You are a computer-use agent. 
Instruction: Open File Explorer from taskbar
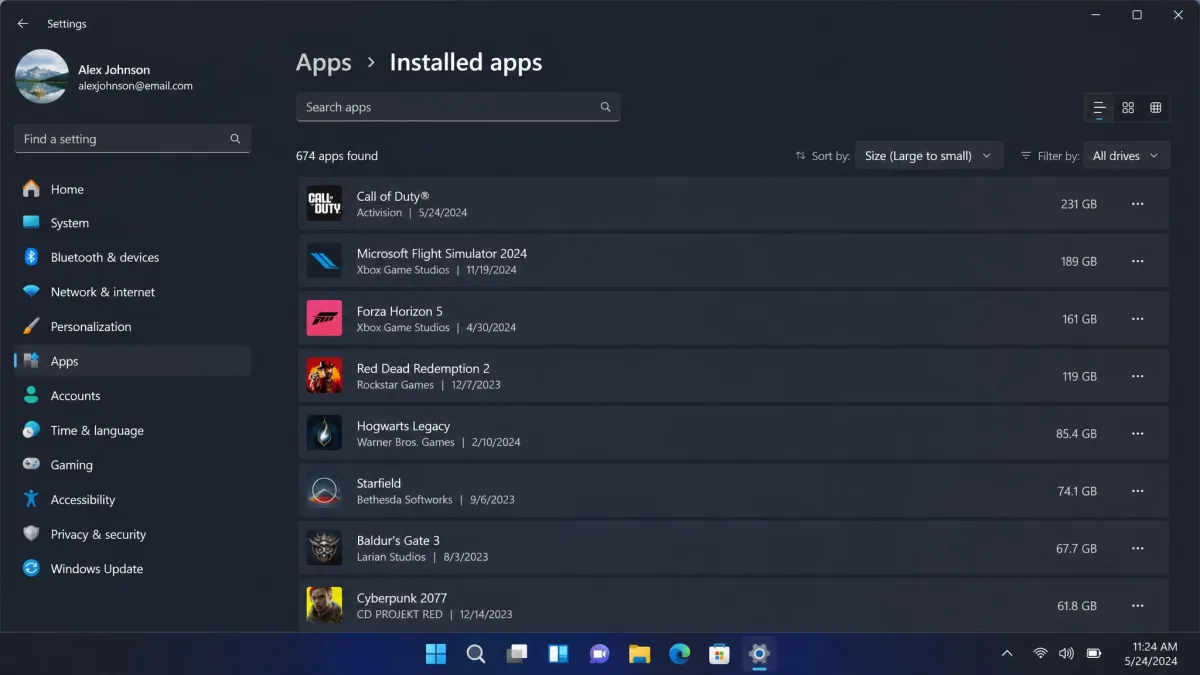point(639,654)
